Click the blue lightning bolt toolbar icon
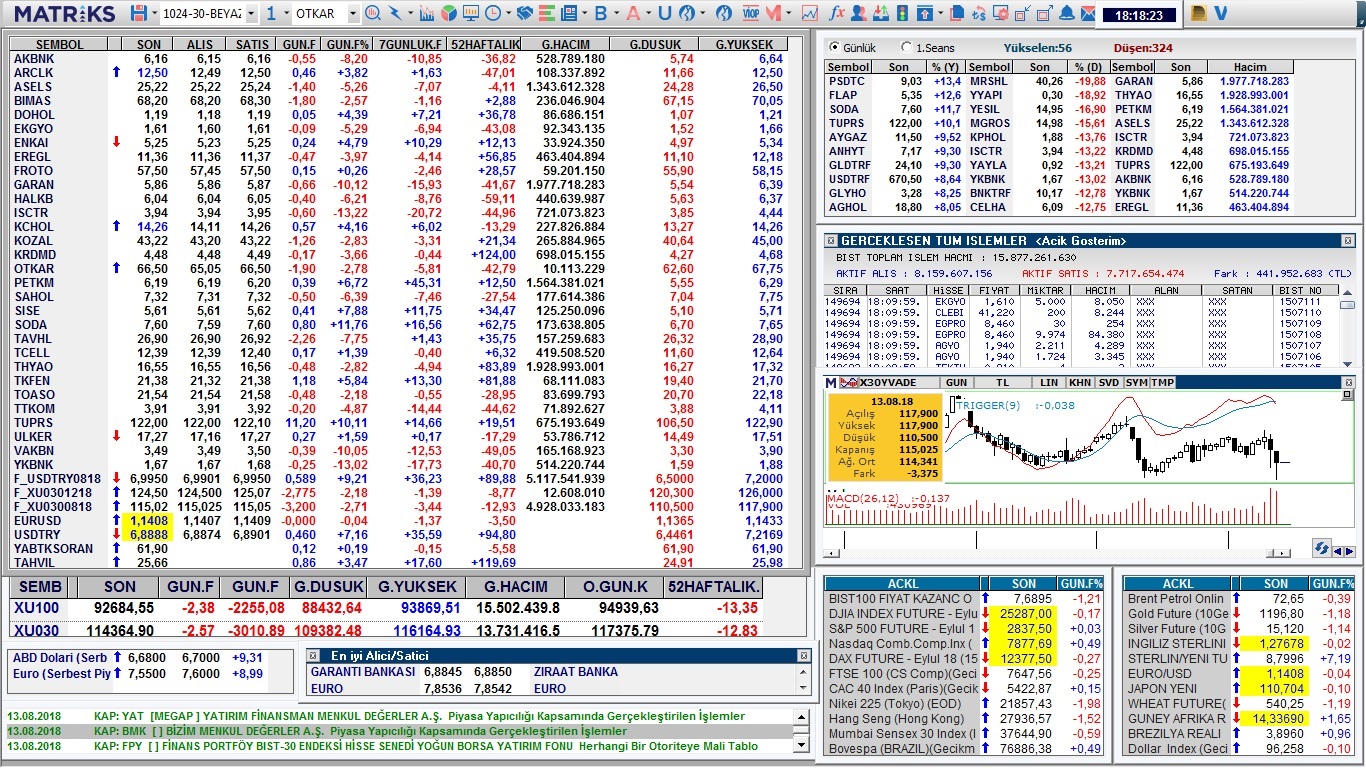 (x=395, y=13)
